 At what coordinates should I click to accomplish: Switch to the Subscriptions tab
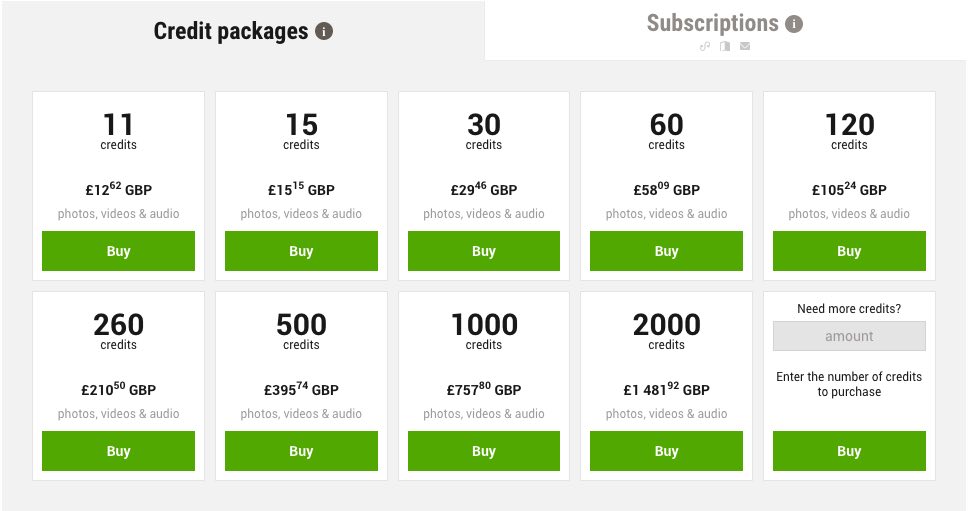(x=712, y=23)
